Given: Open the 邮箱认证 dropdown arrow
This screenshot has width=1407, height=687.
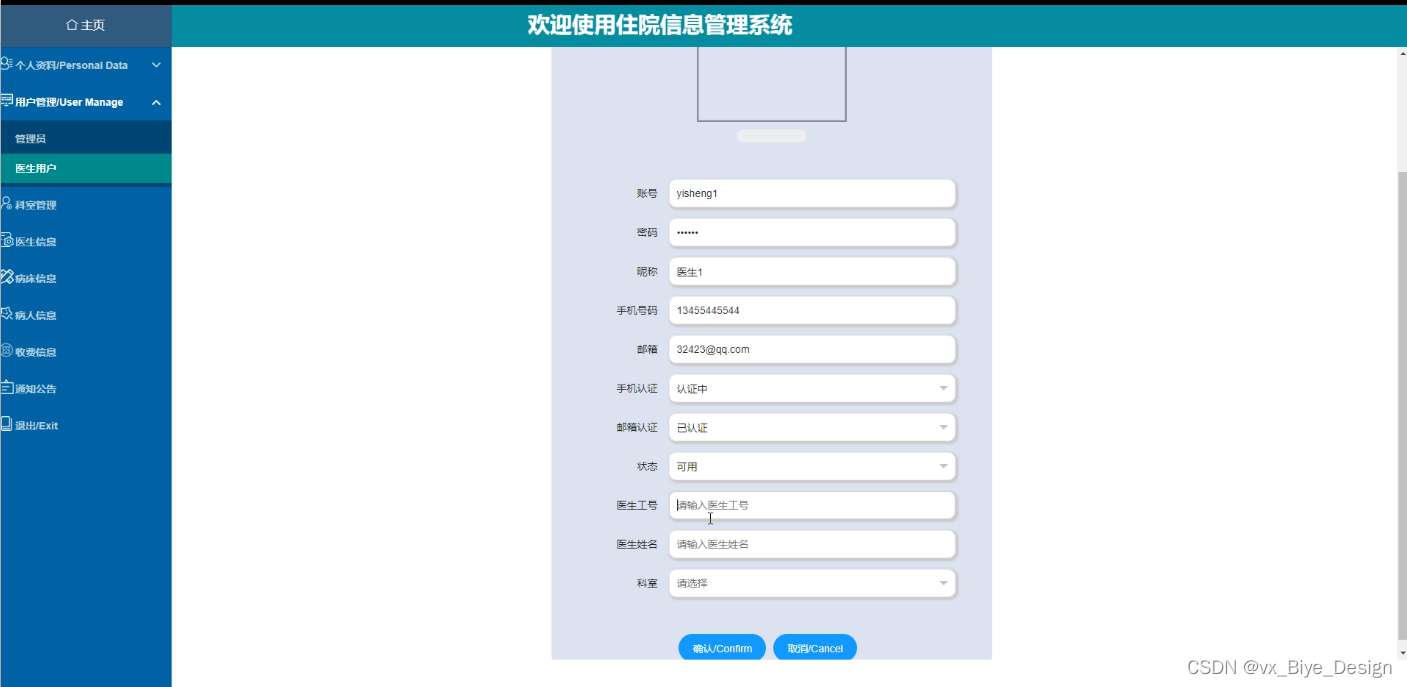Looking at the screenshot, I should click(x=943, y=427).
